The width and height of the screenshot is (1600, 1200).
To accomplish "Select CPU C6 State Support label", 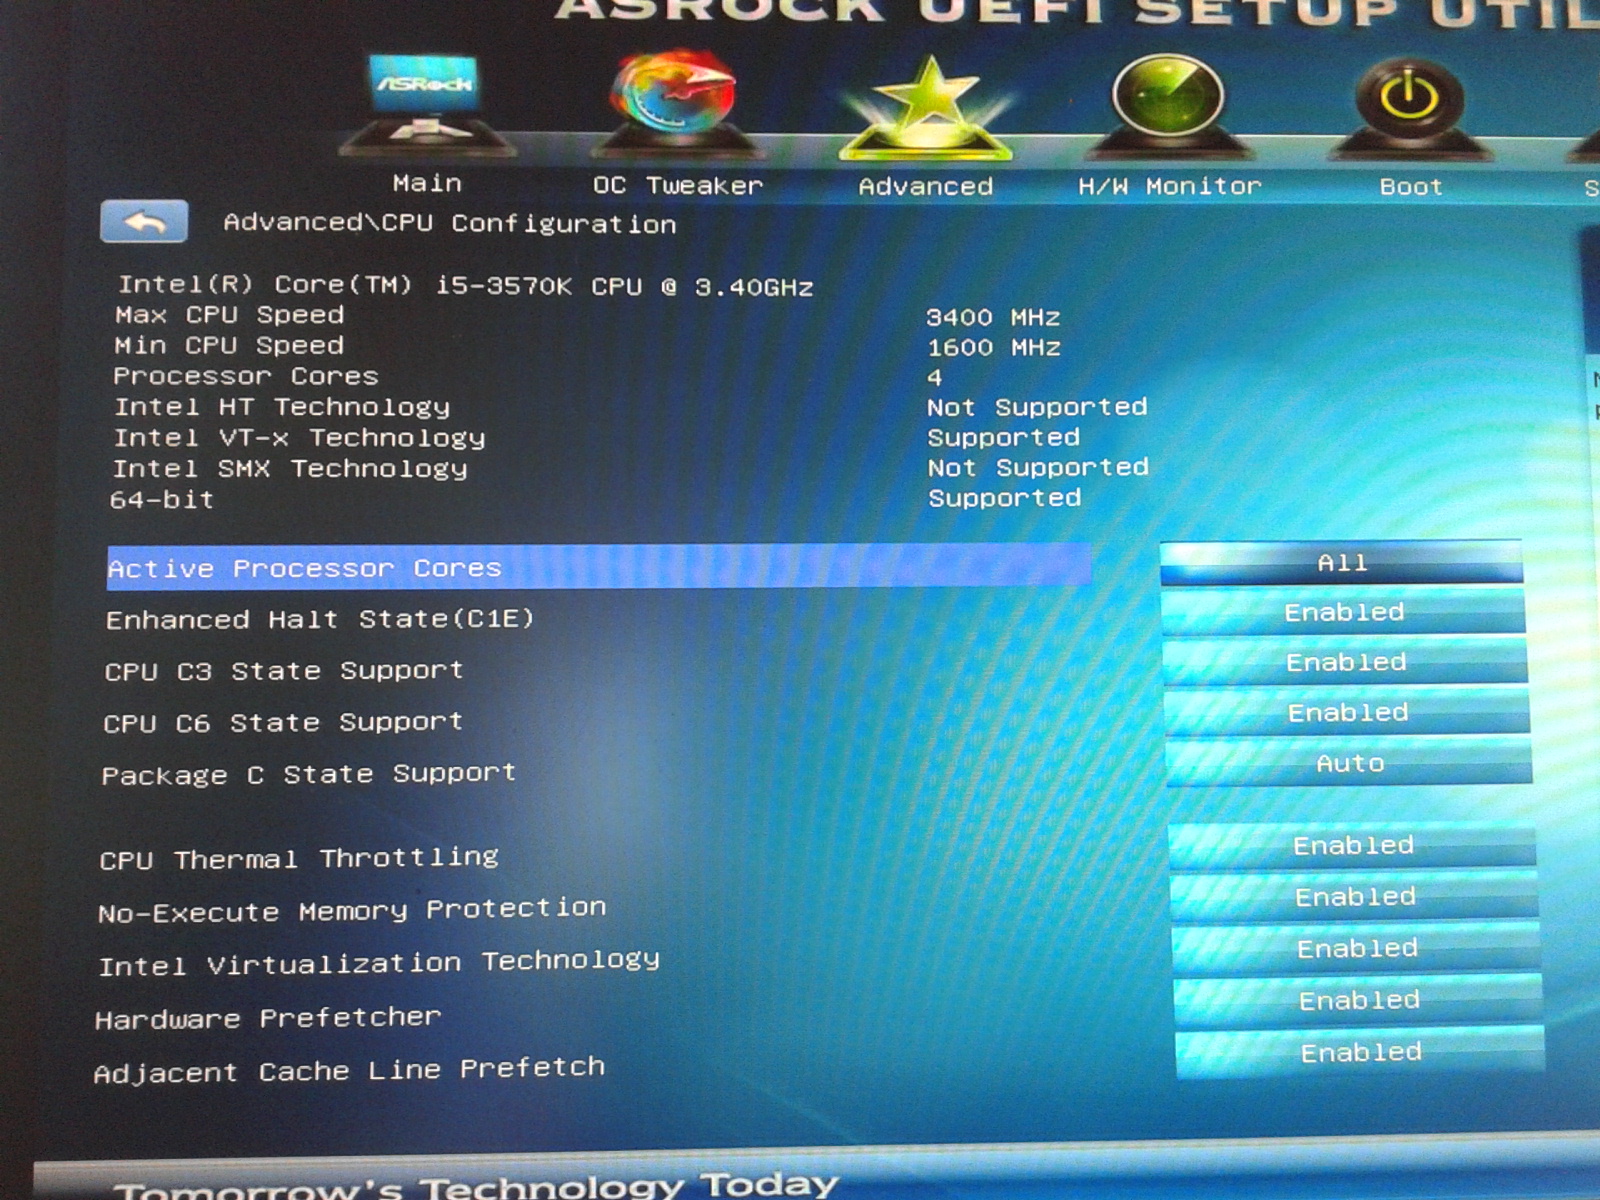I will (x=283, y=722).
